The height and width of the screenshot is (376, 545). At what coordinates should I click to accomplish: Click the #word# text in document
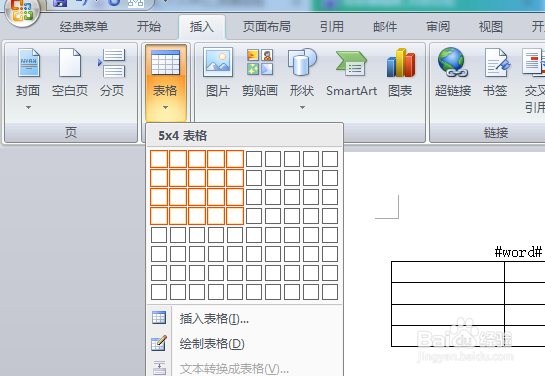pos(518,252)
